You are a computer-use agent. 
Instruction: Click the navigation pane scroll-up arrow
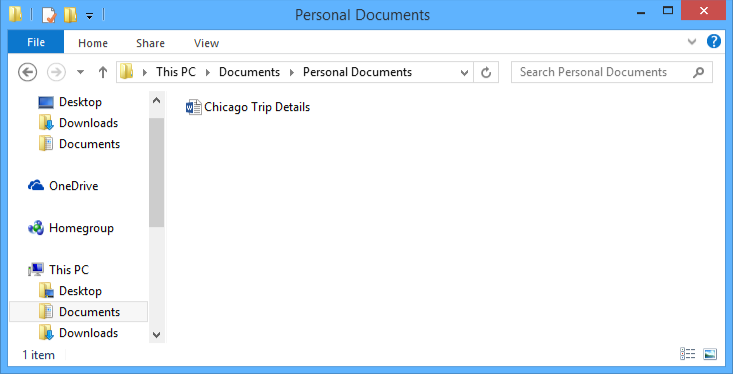157,100
